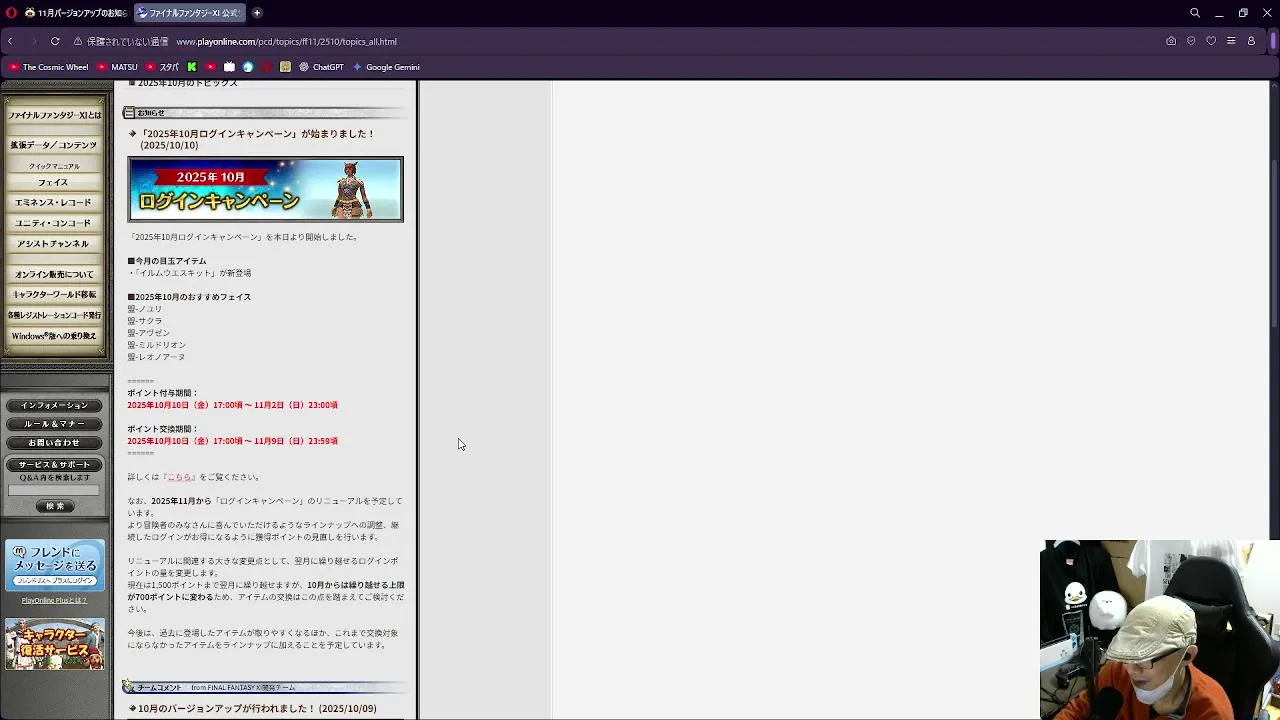
Task: Click the 検索 search button
Action: pyautogui.click(x=54, y=507)
